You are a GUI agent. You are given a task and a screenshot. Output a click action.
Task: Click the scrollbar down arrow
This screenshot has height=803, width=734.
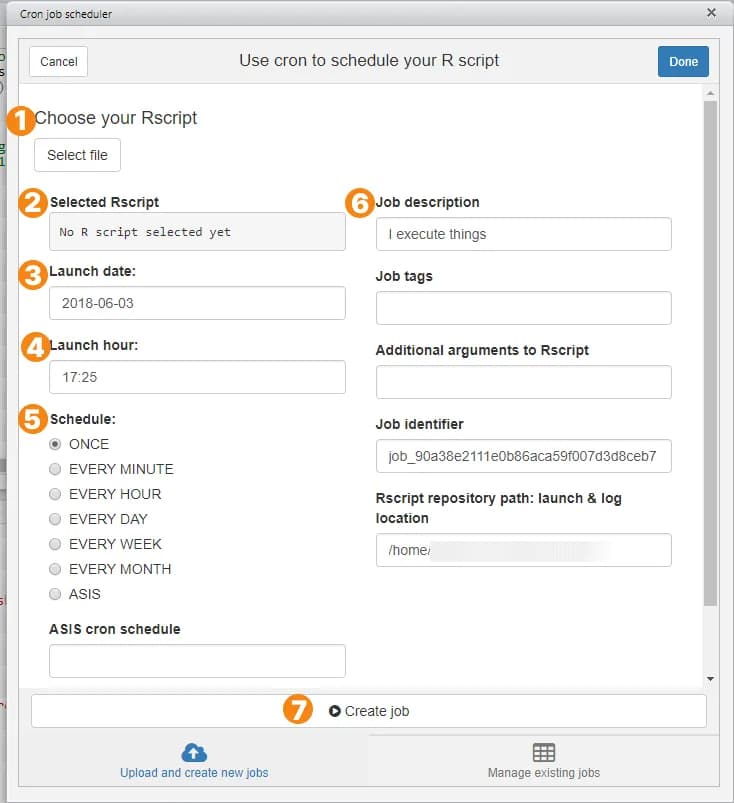[x=710, y=679]
